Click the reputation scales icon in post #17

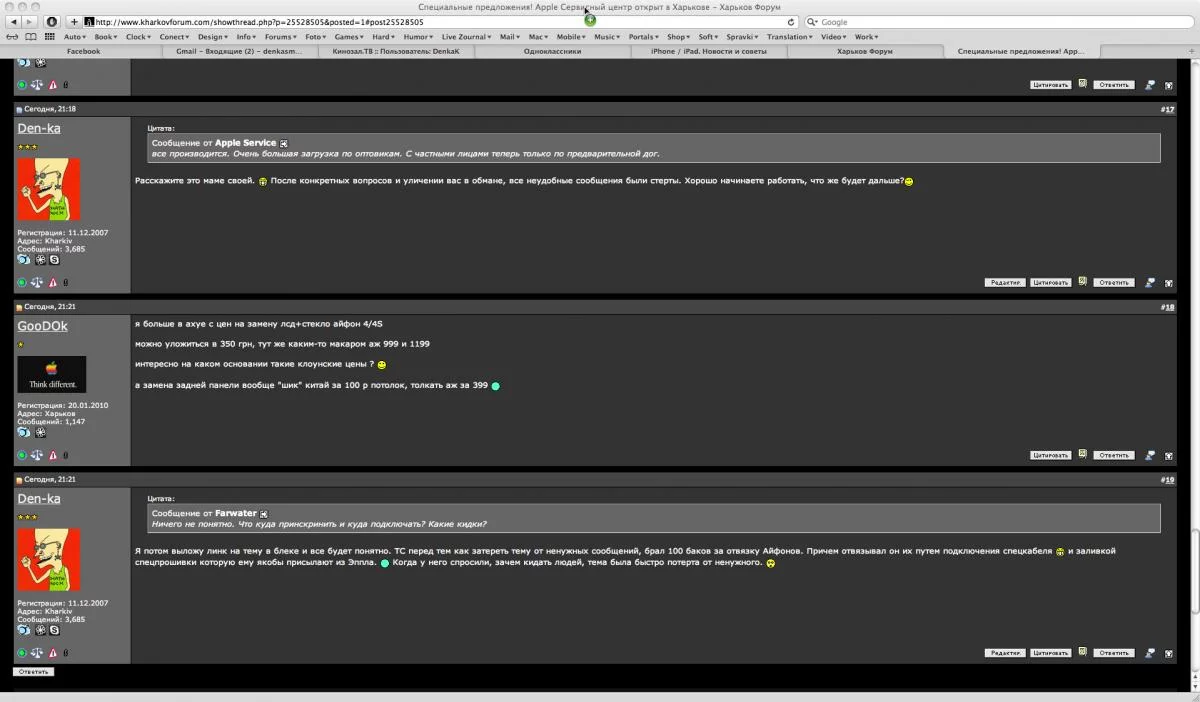[x=37, y=283]
